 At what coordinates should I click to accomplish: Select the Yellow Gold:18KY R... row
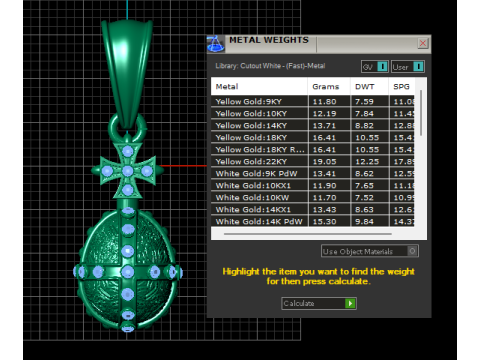tap(313, 149)
